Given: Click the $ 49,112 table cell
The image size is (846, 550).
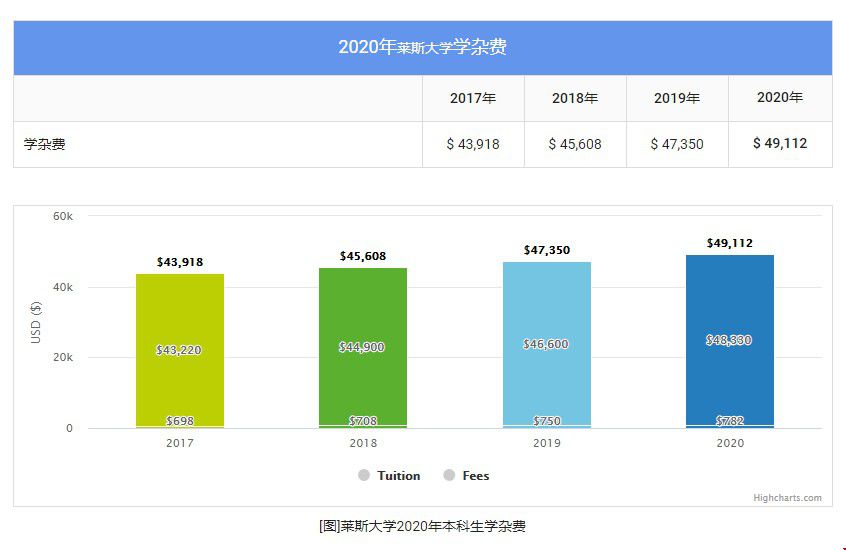Looking at the screenshot, I should [780, 144].
